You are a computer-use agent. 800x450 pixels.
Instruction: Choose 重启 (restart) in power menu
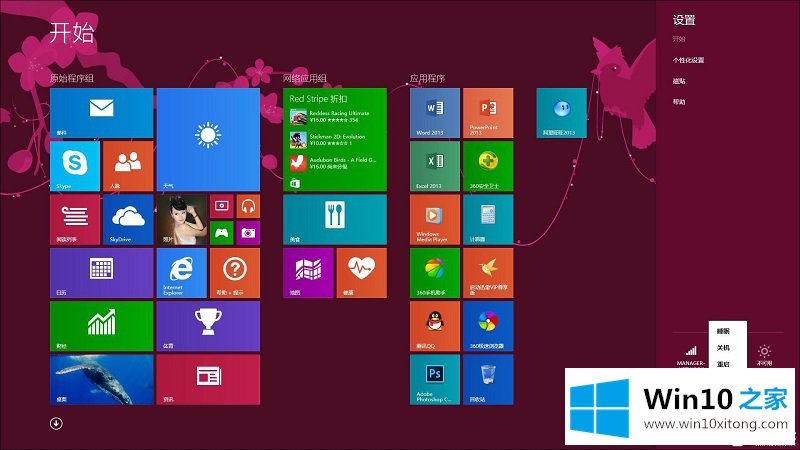(723, 364)
